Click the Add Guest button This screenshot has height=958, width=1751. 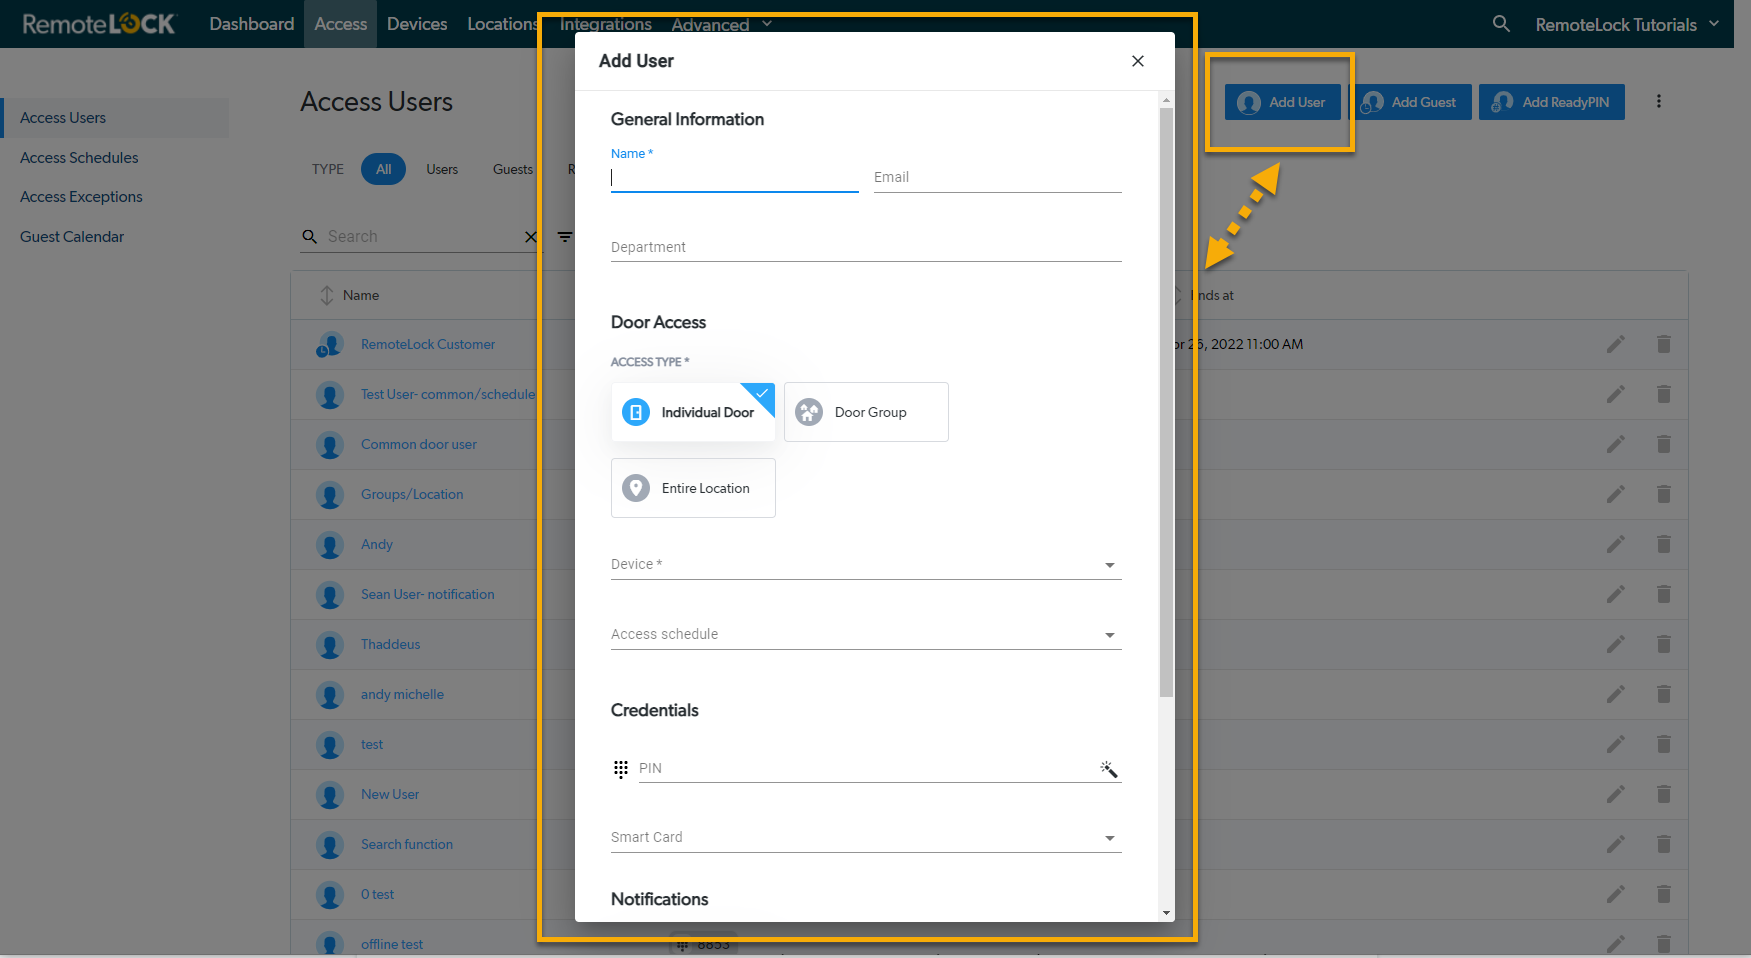point(1411,102)
